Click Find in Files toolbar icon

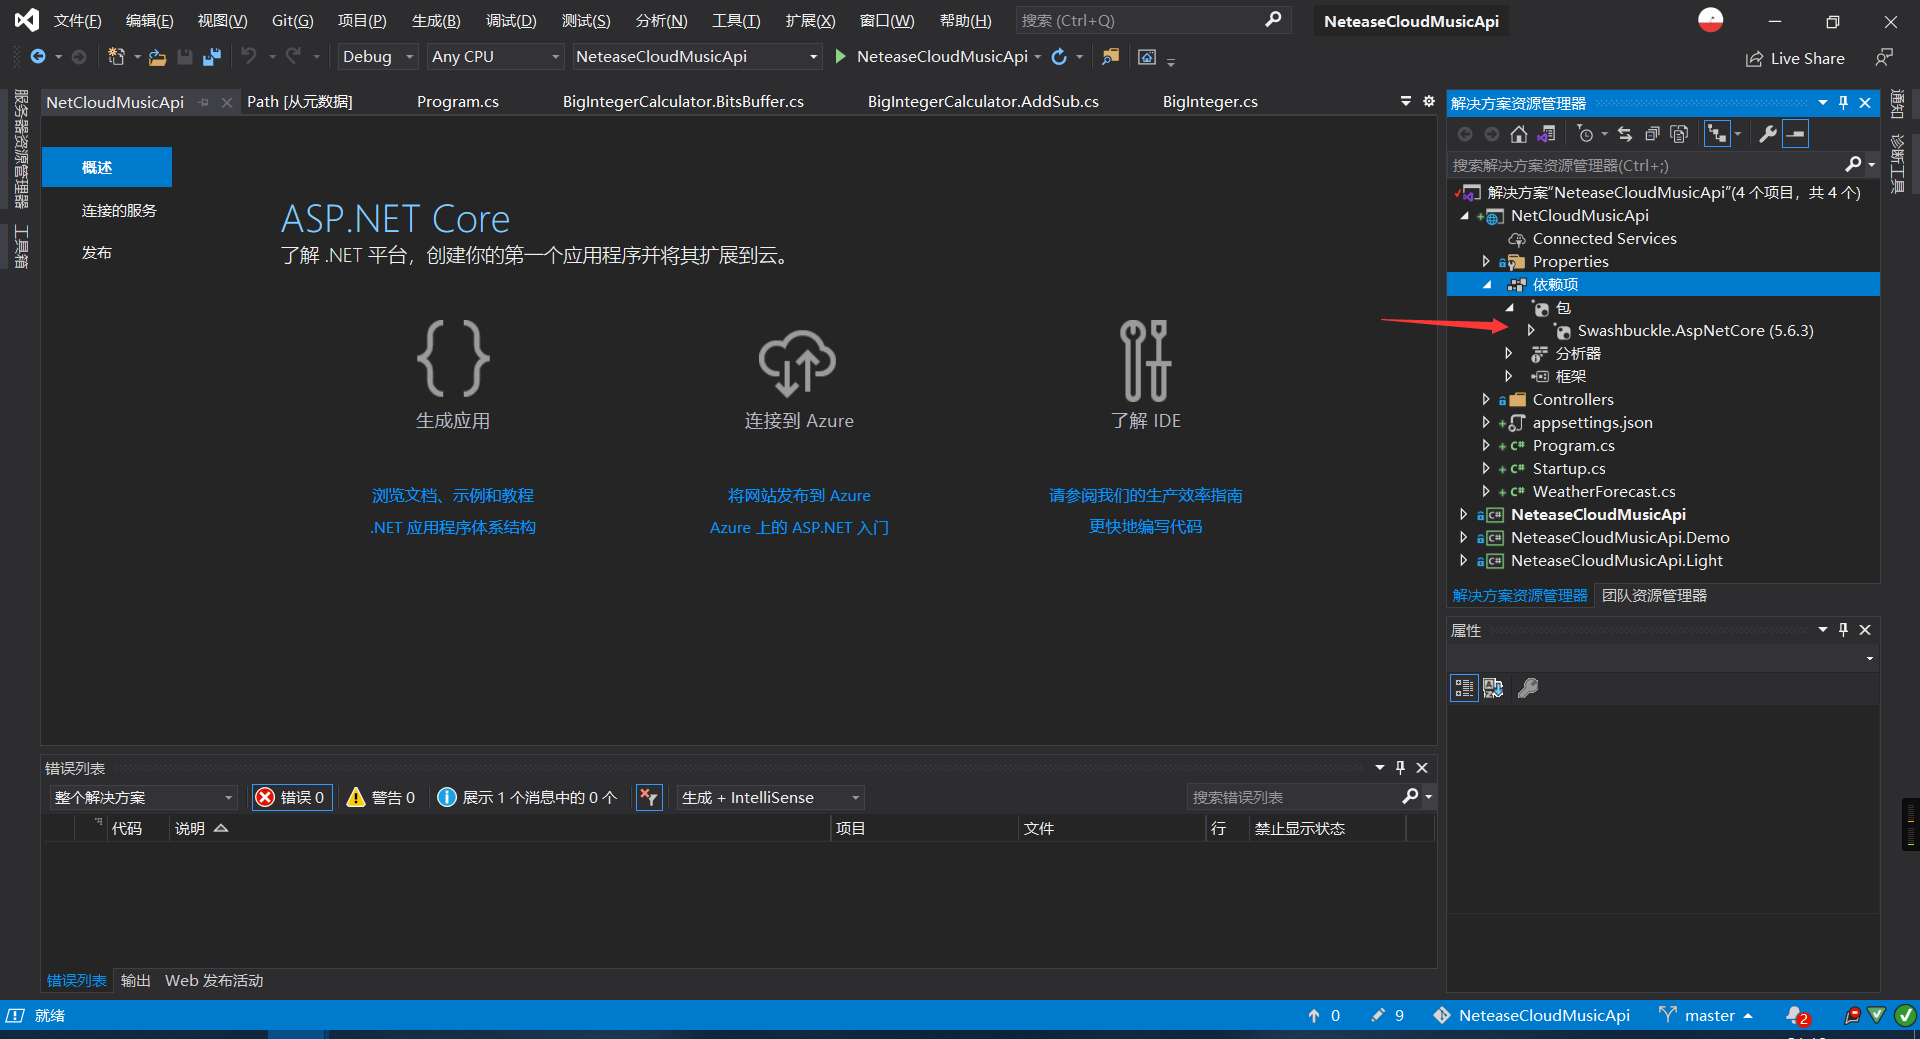coord(1110,57)
